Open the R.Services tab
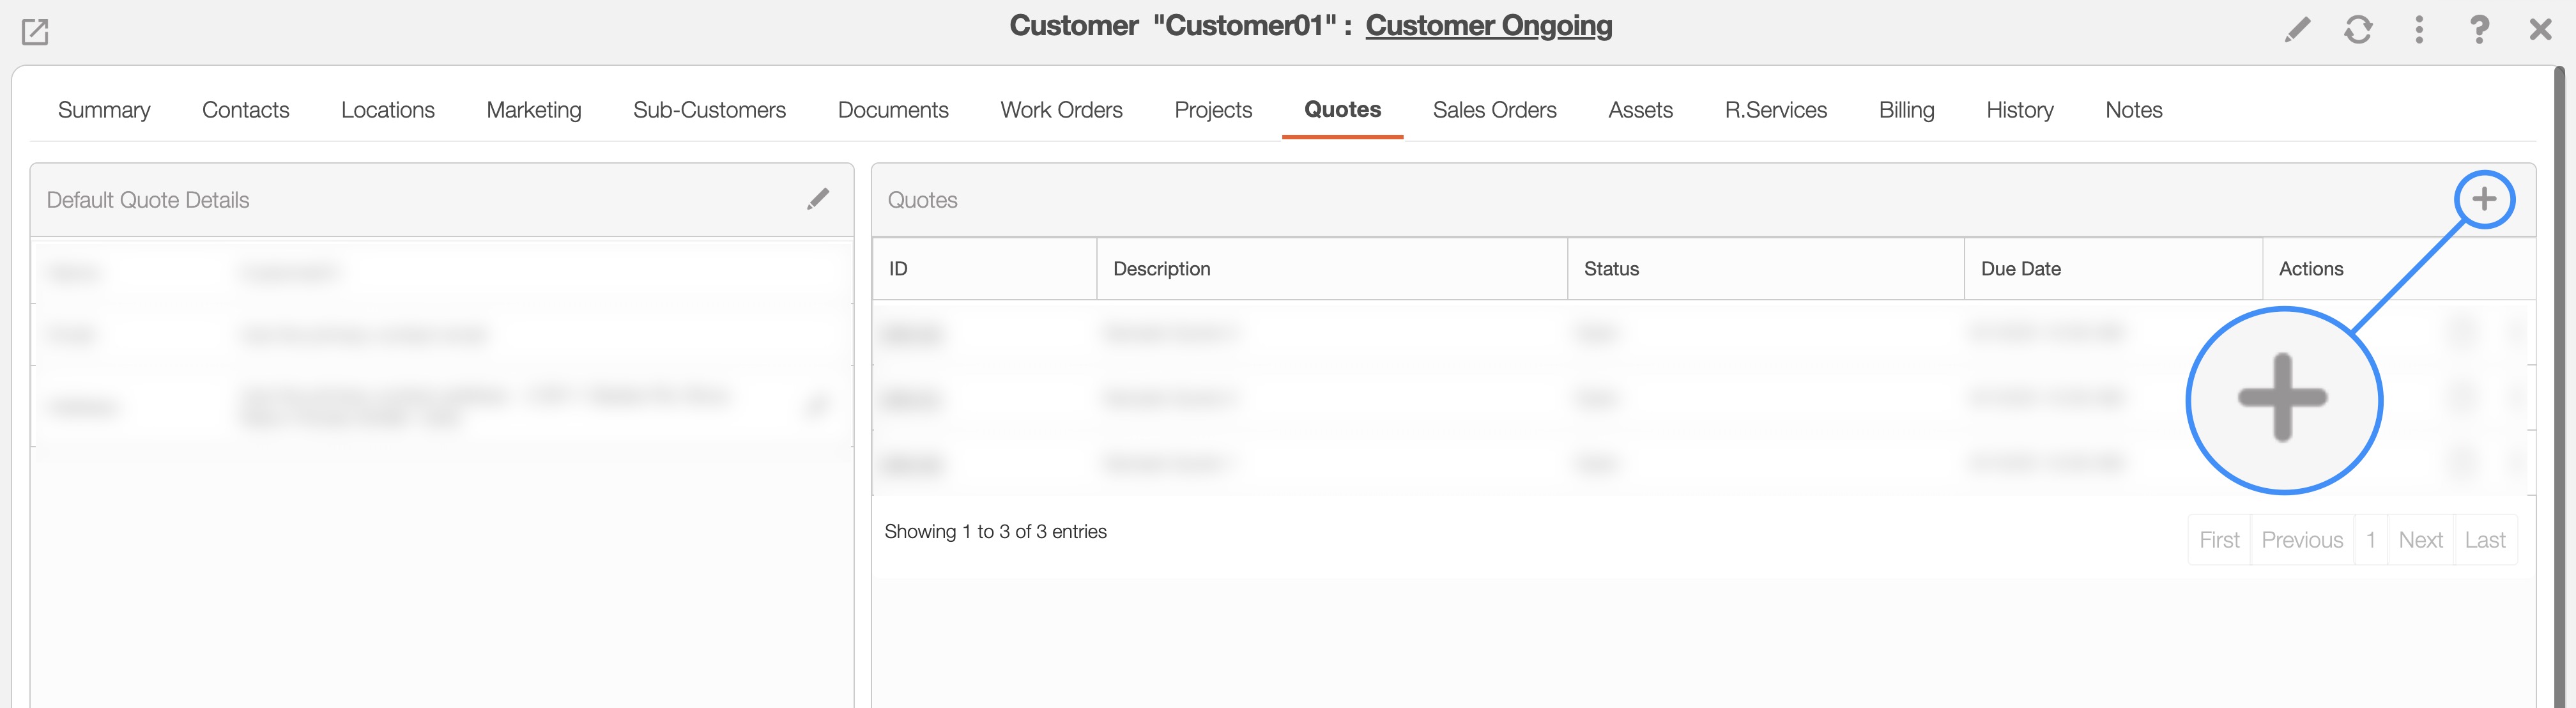Viewport: 2576px width, 708px height. tap(1775, 110)
